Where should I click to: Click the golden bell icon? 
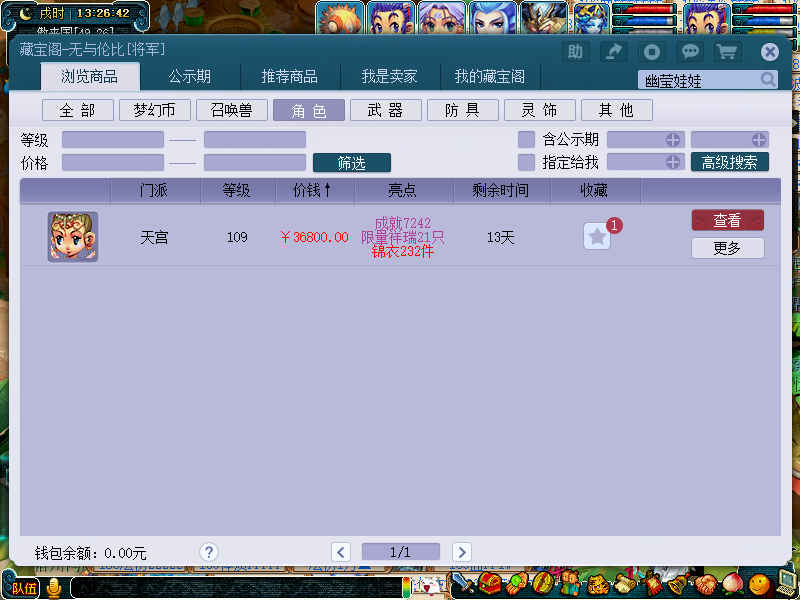[679, 584]
